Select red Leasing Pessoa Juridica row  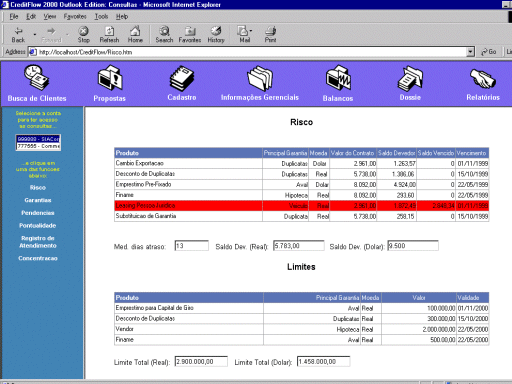point(301,205)
